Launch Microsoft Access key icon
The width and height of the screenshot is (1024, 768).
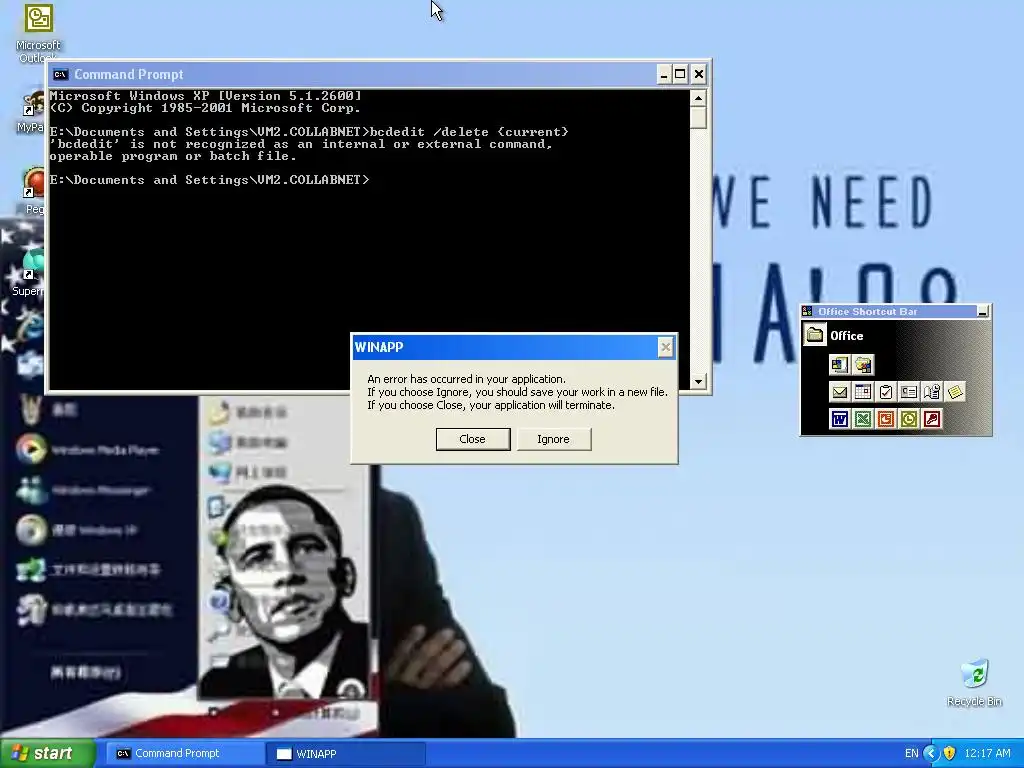coord(932,419)
